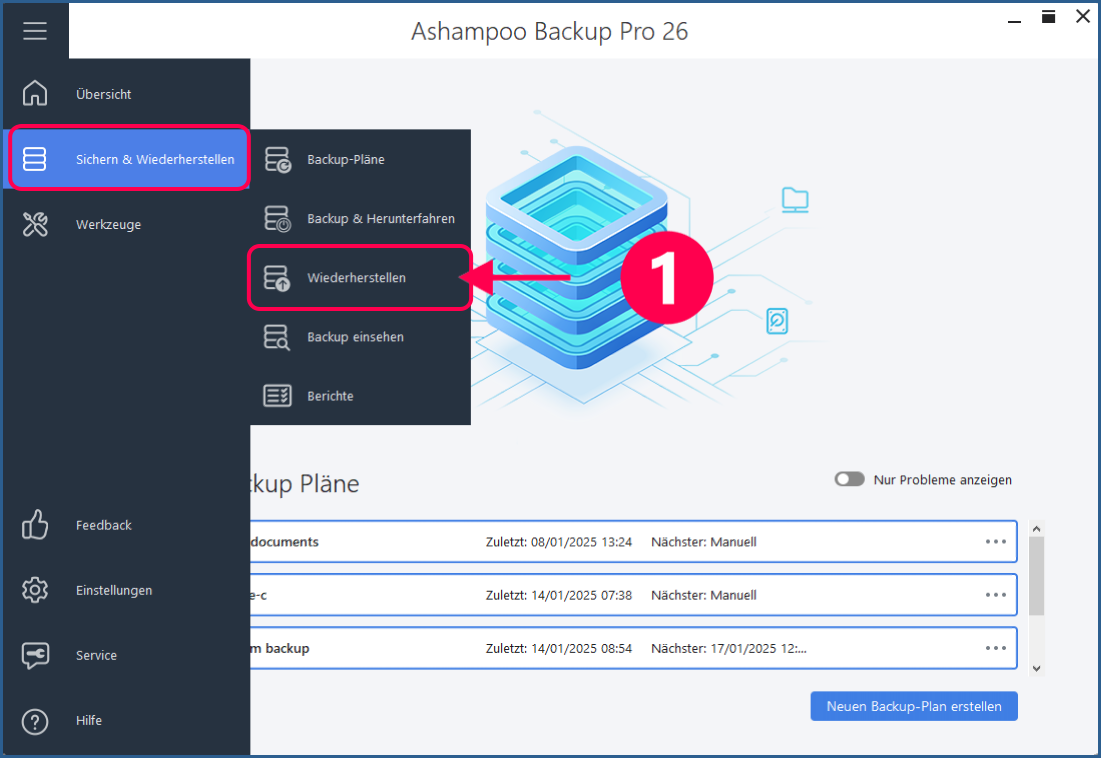Toggle Nur Probleme anzeigen switch
Viewport: 1101px width, 758px height.
coord(849,479)
